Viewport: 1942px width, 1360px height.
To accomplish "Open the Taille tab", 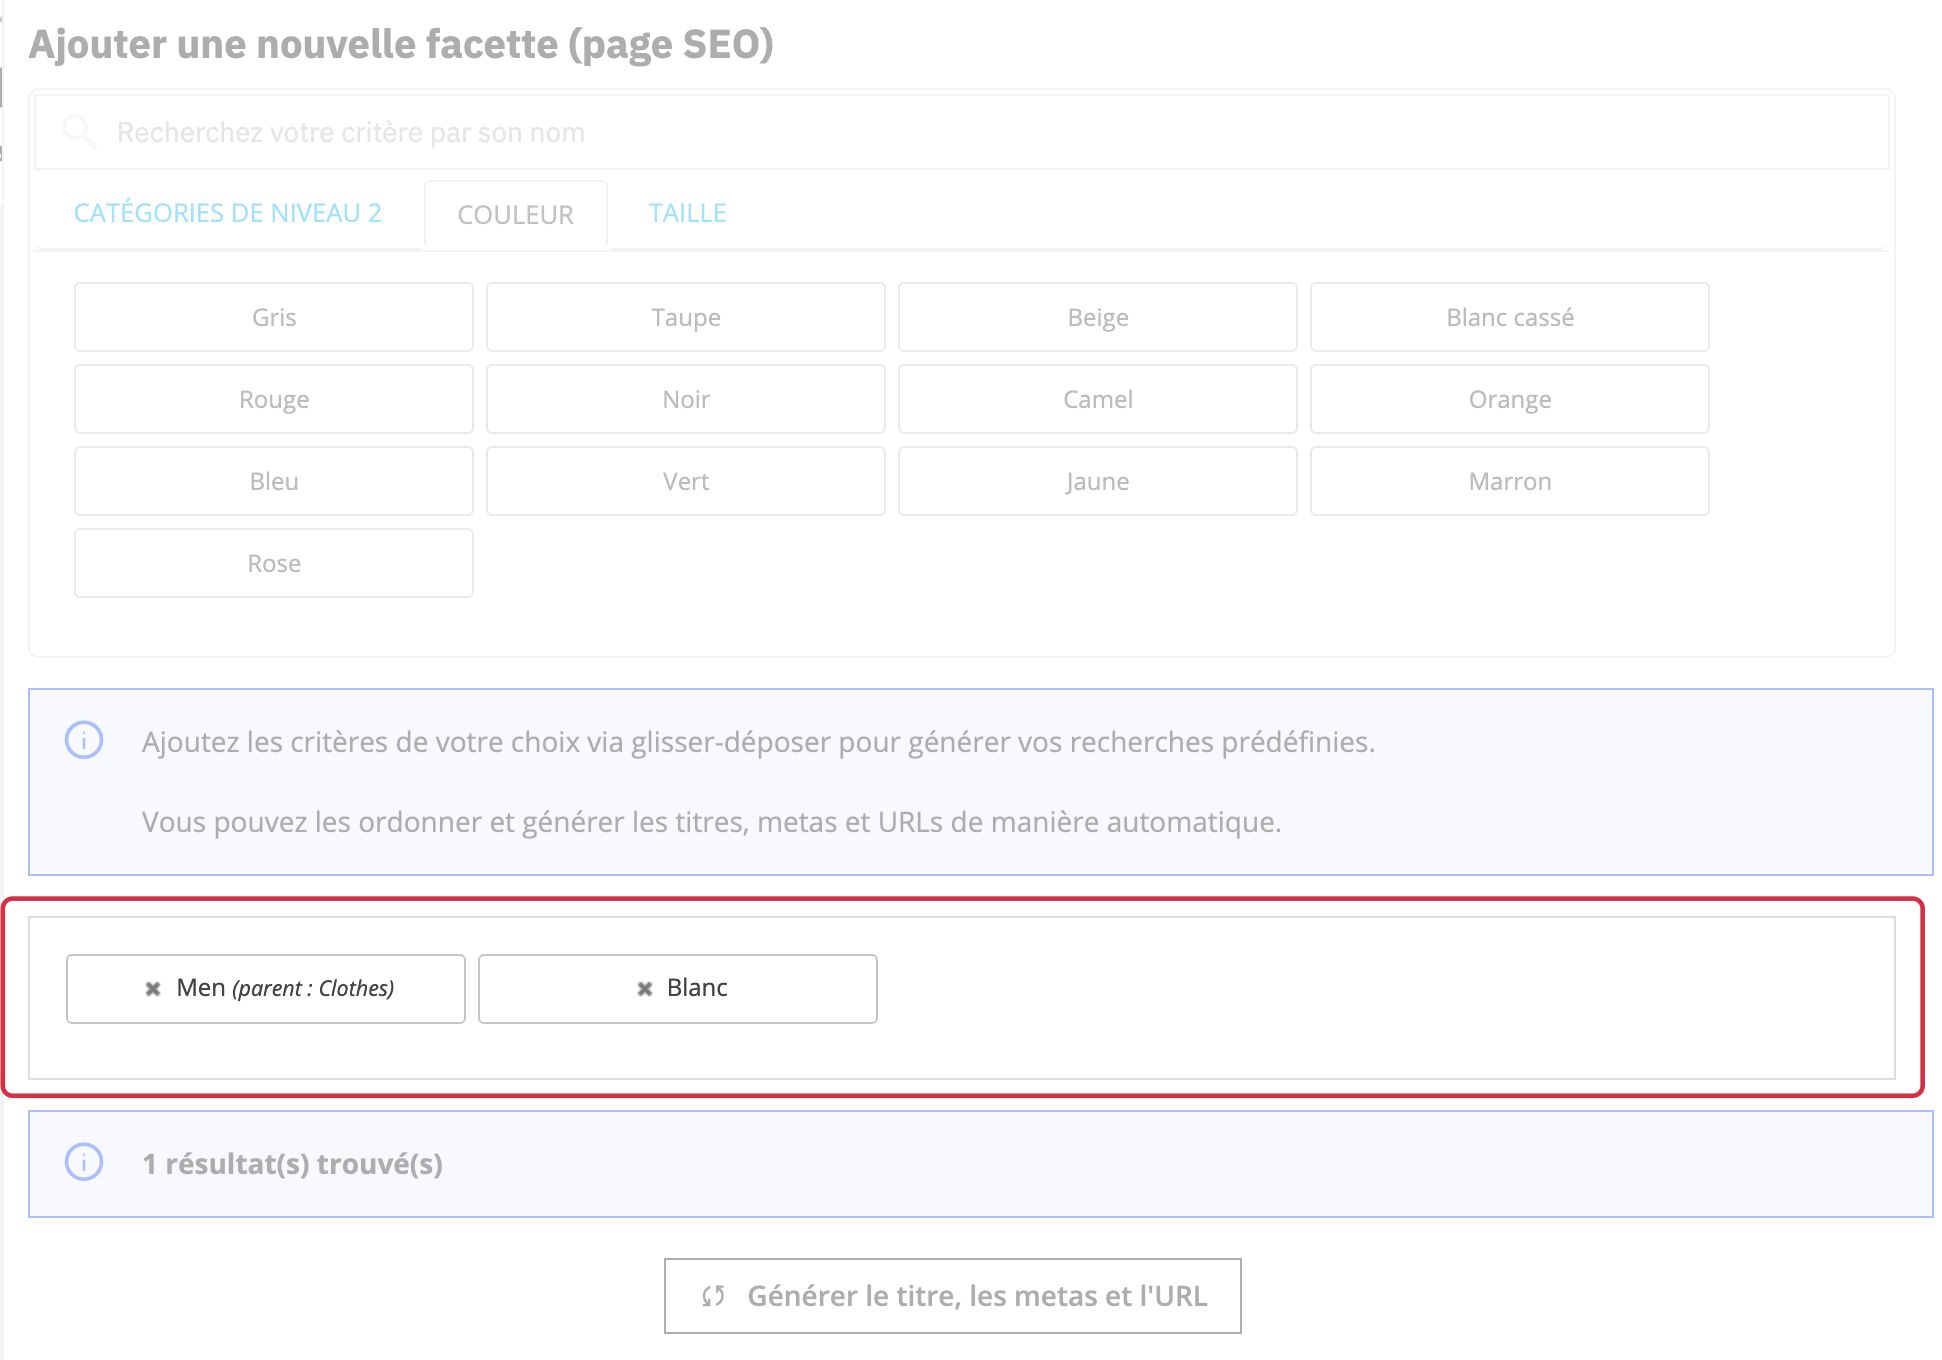I will 688,213.
